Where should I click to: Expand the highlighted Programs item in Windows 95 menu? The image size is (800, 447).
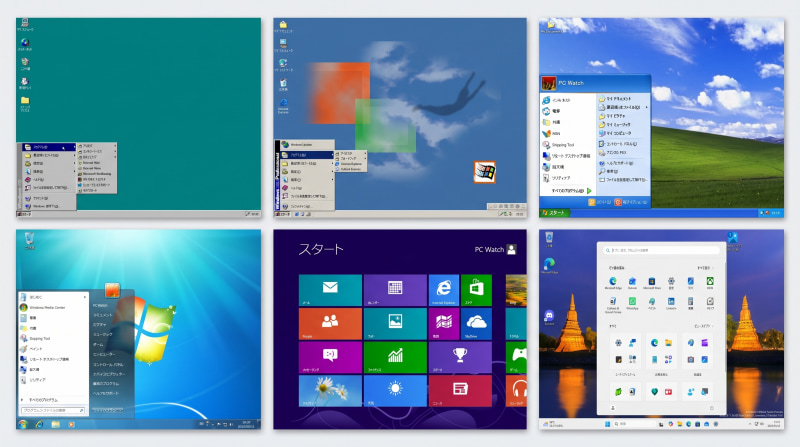[49, 147]
